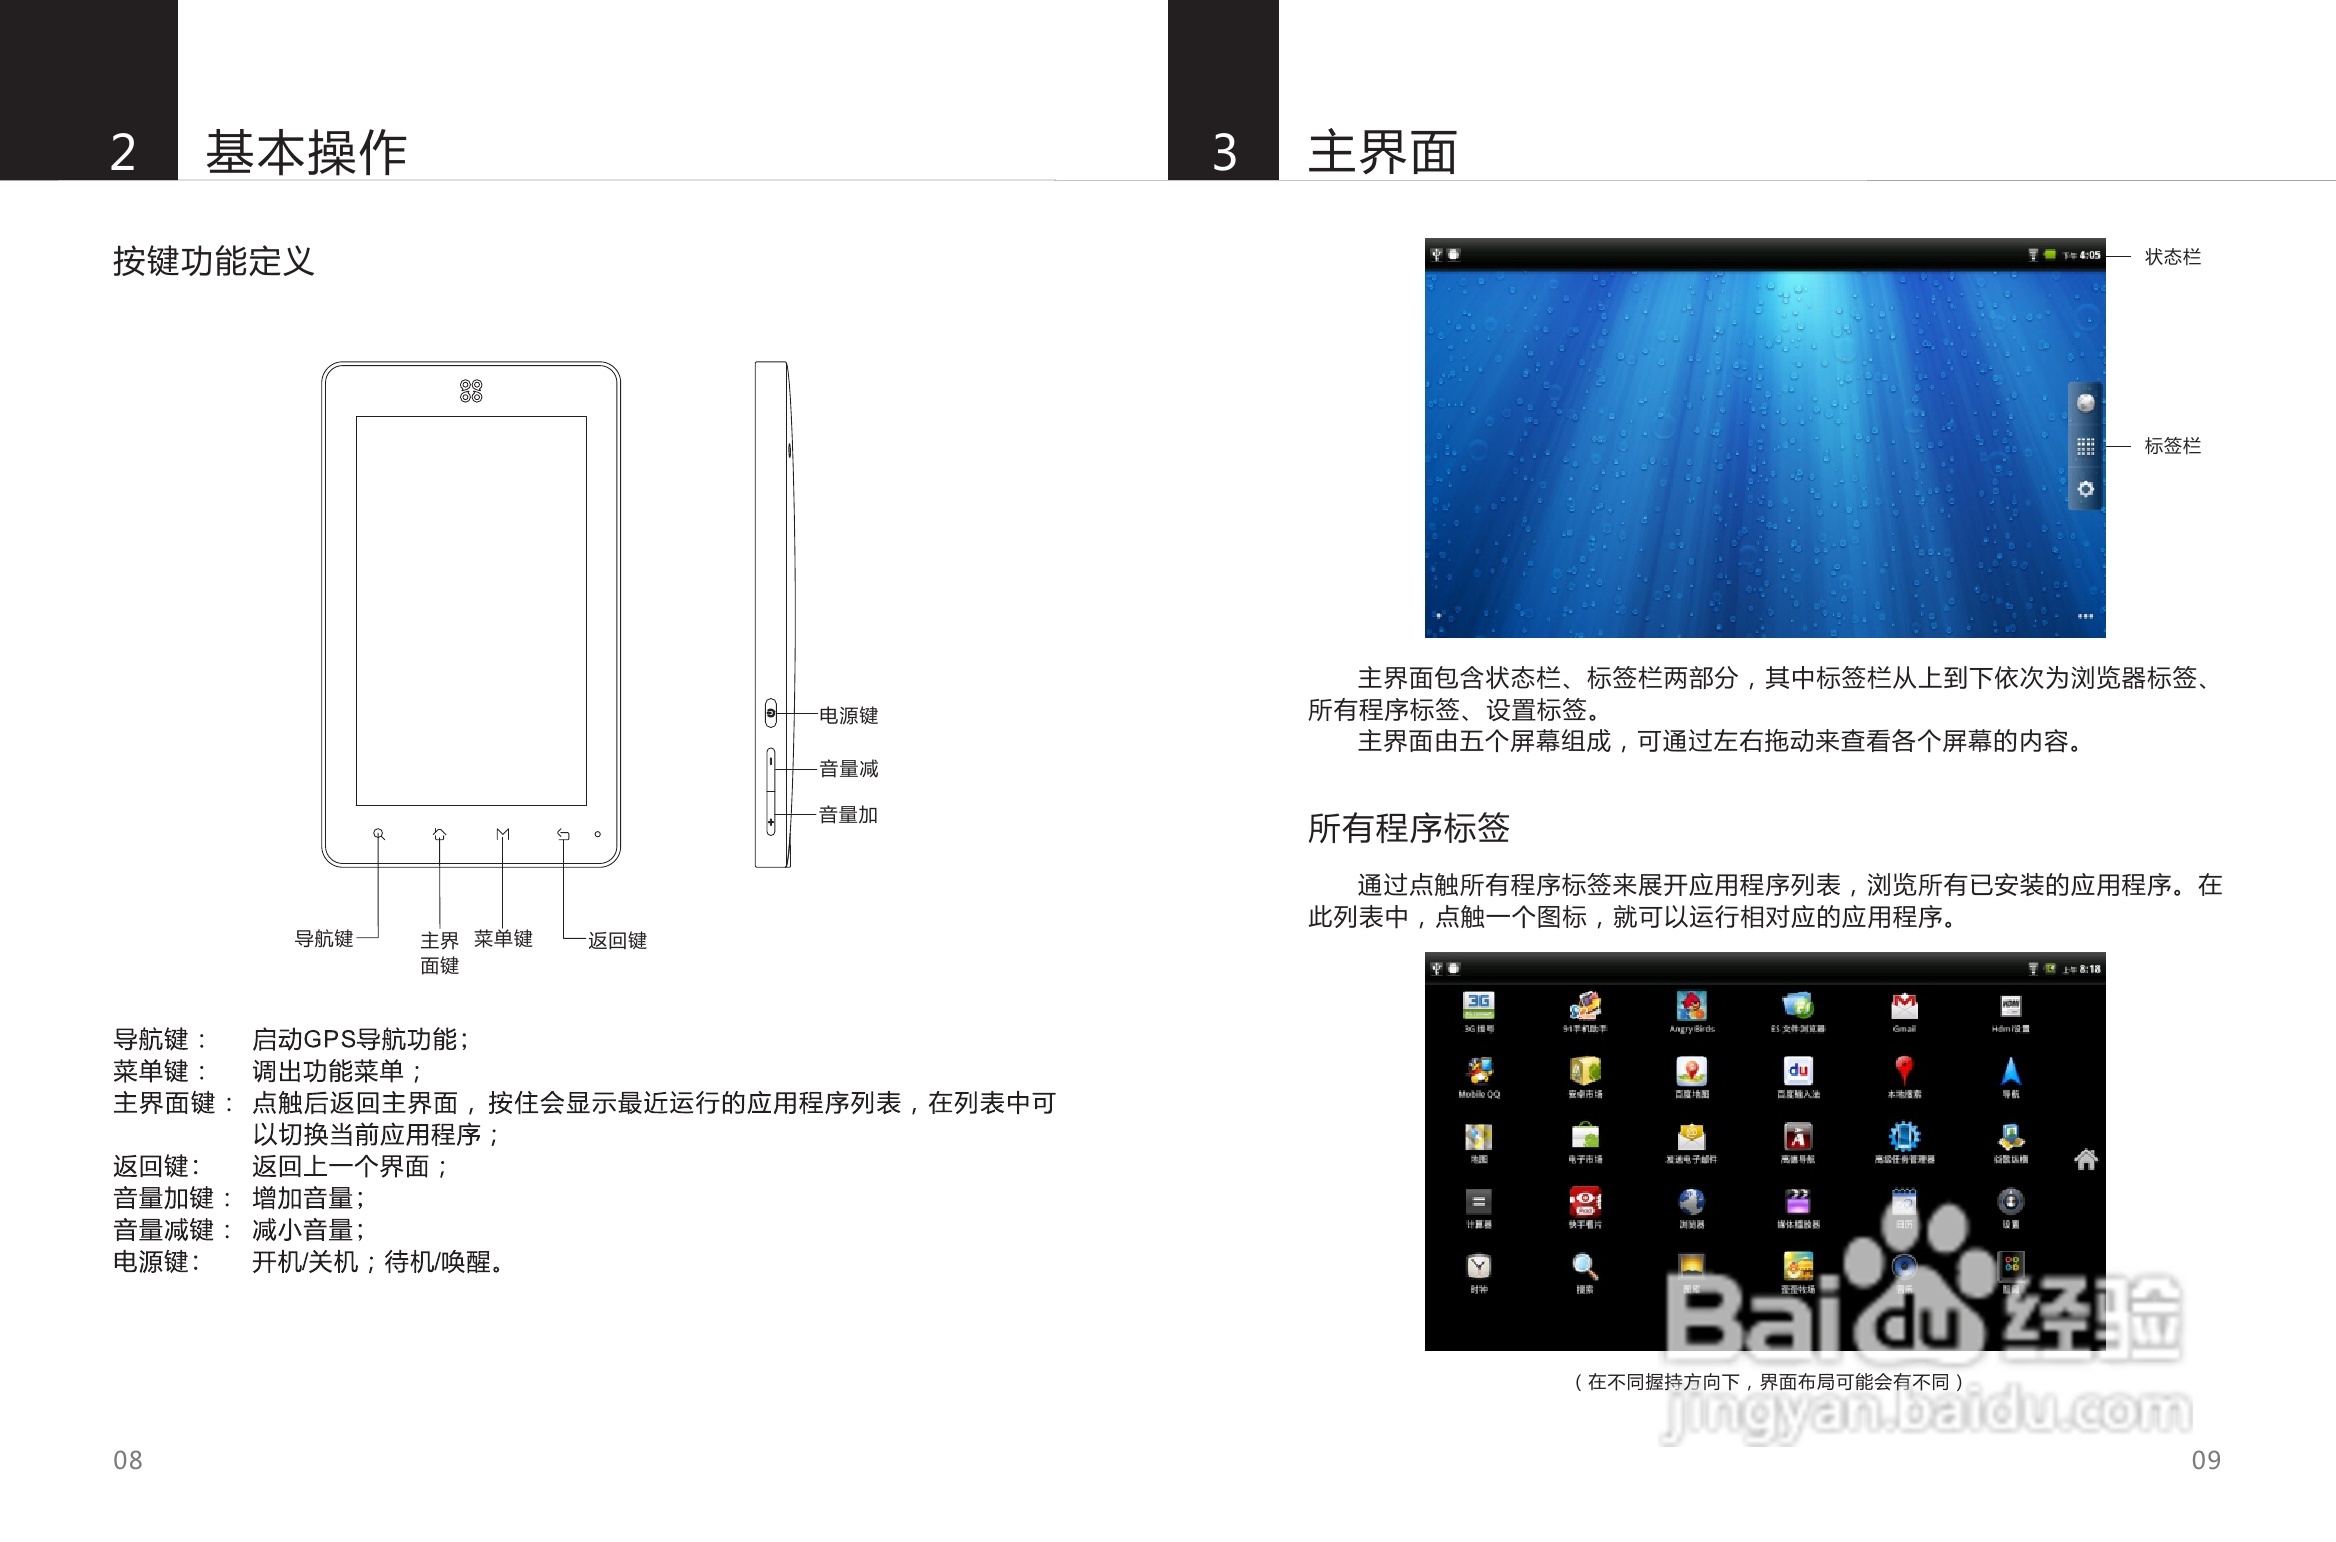Open the clock app icon
Screen dimensions: 2336x1542
1478,1267
